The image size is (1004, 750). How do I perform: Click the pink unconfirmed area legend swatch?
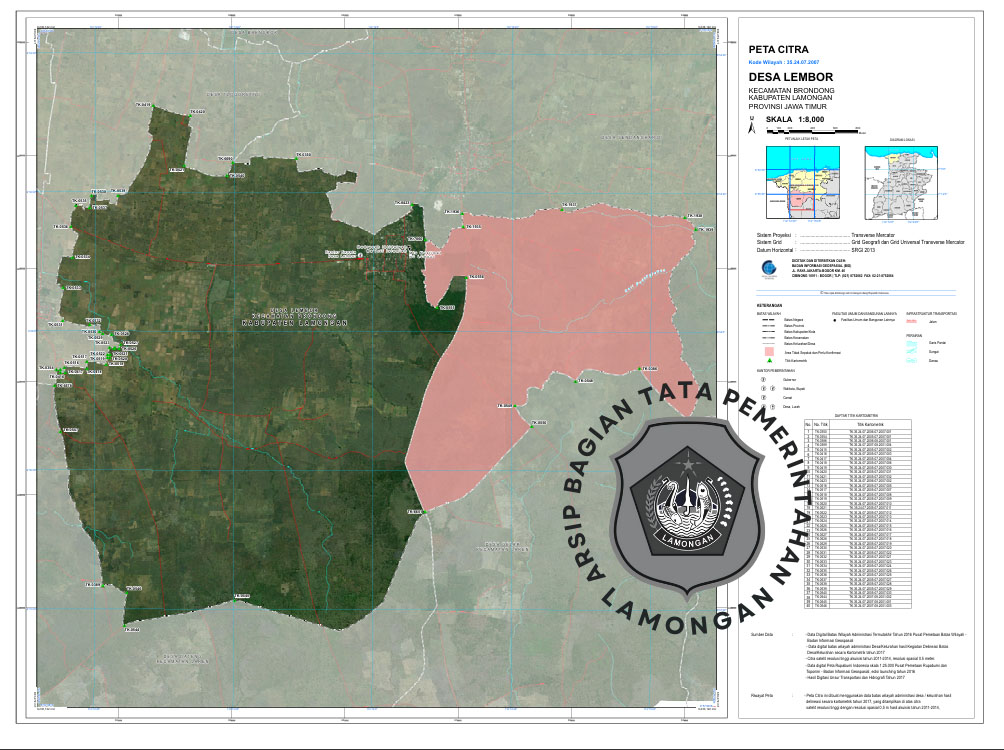[x=768, y=351]
